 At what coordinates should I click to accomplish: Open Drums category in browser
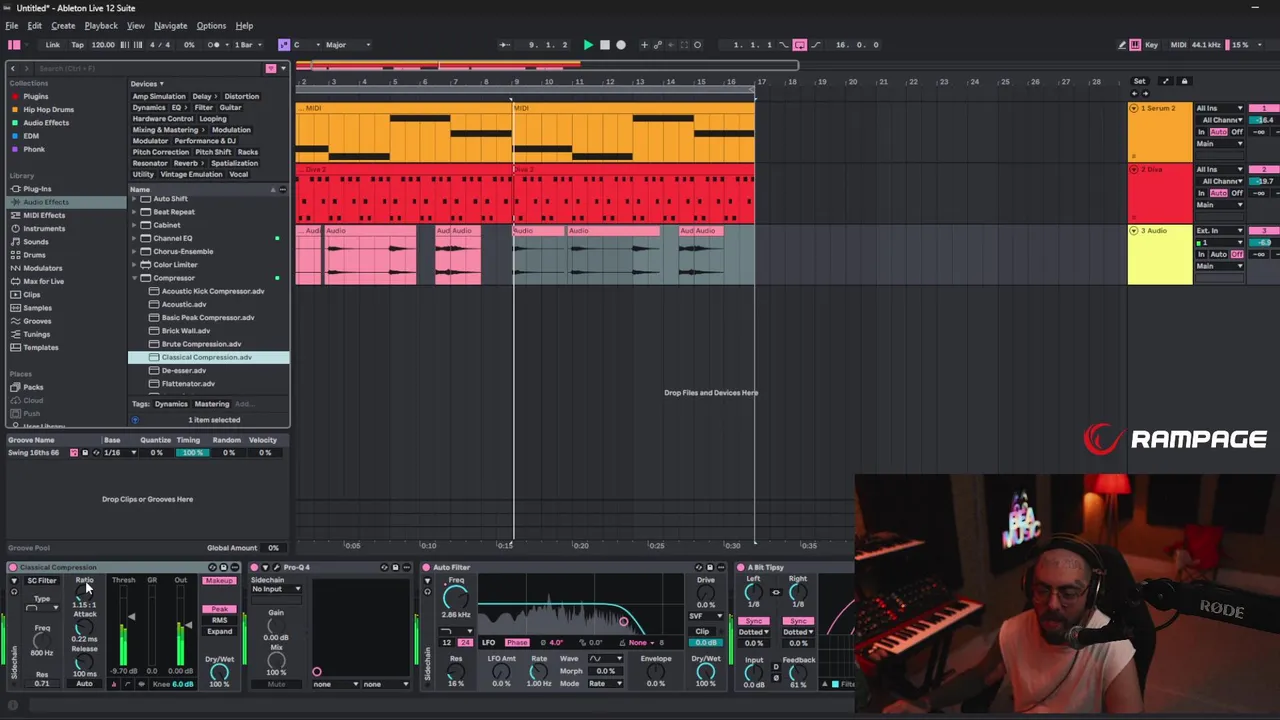pos(34,255)
